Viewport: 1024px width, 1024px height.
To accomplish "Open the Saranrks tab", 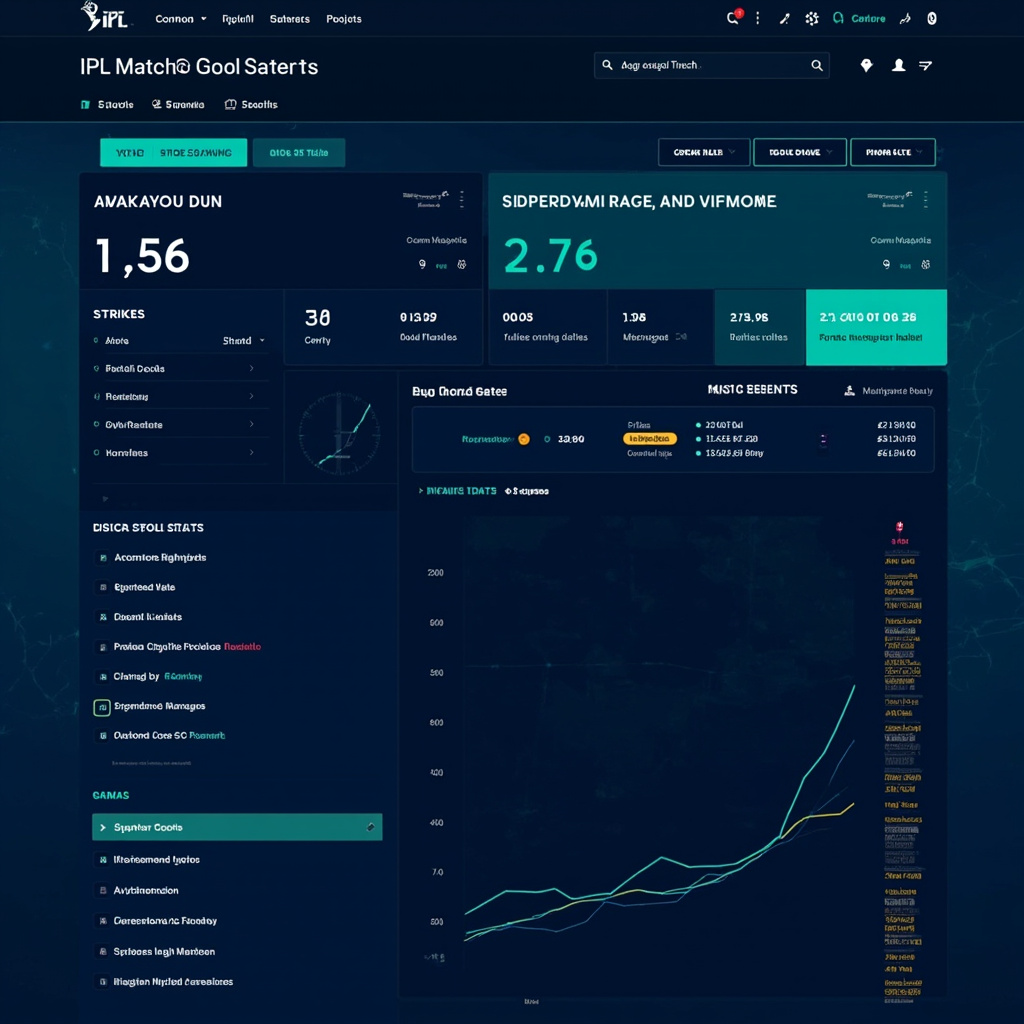I will tap(178, 104).
